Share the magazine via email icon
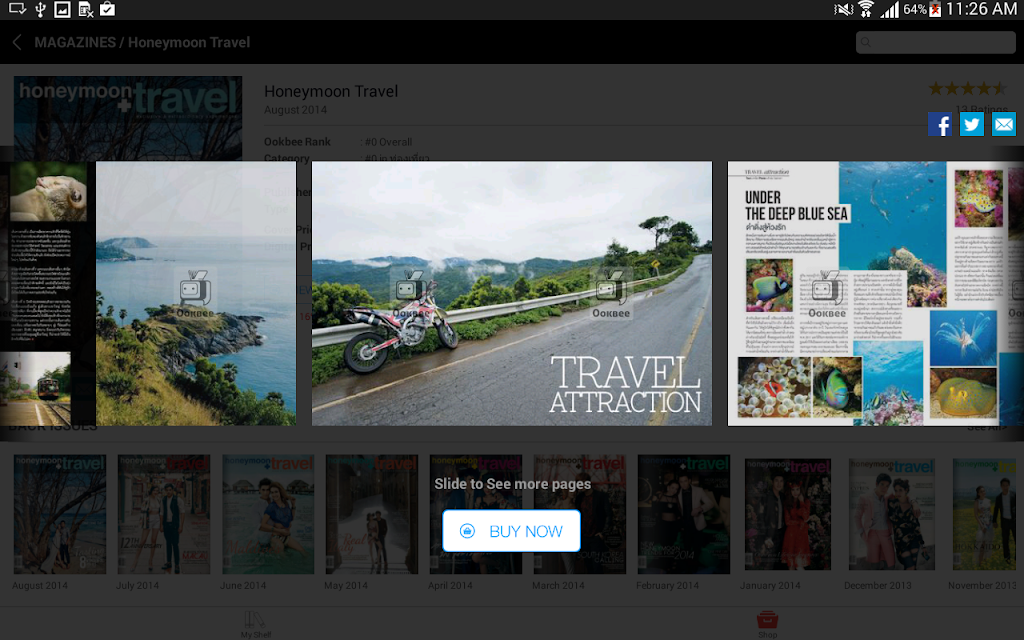Screen dimensions: 1024x640 pyautogui.click(x=1004, y=124)
